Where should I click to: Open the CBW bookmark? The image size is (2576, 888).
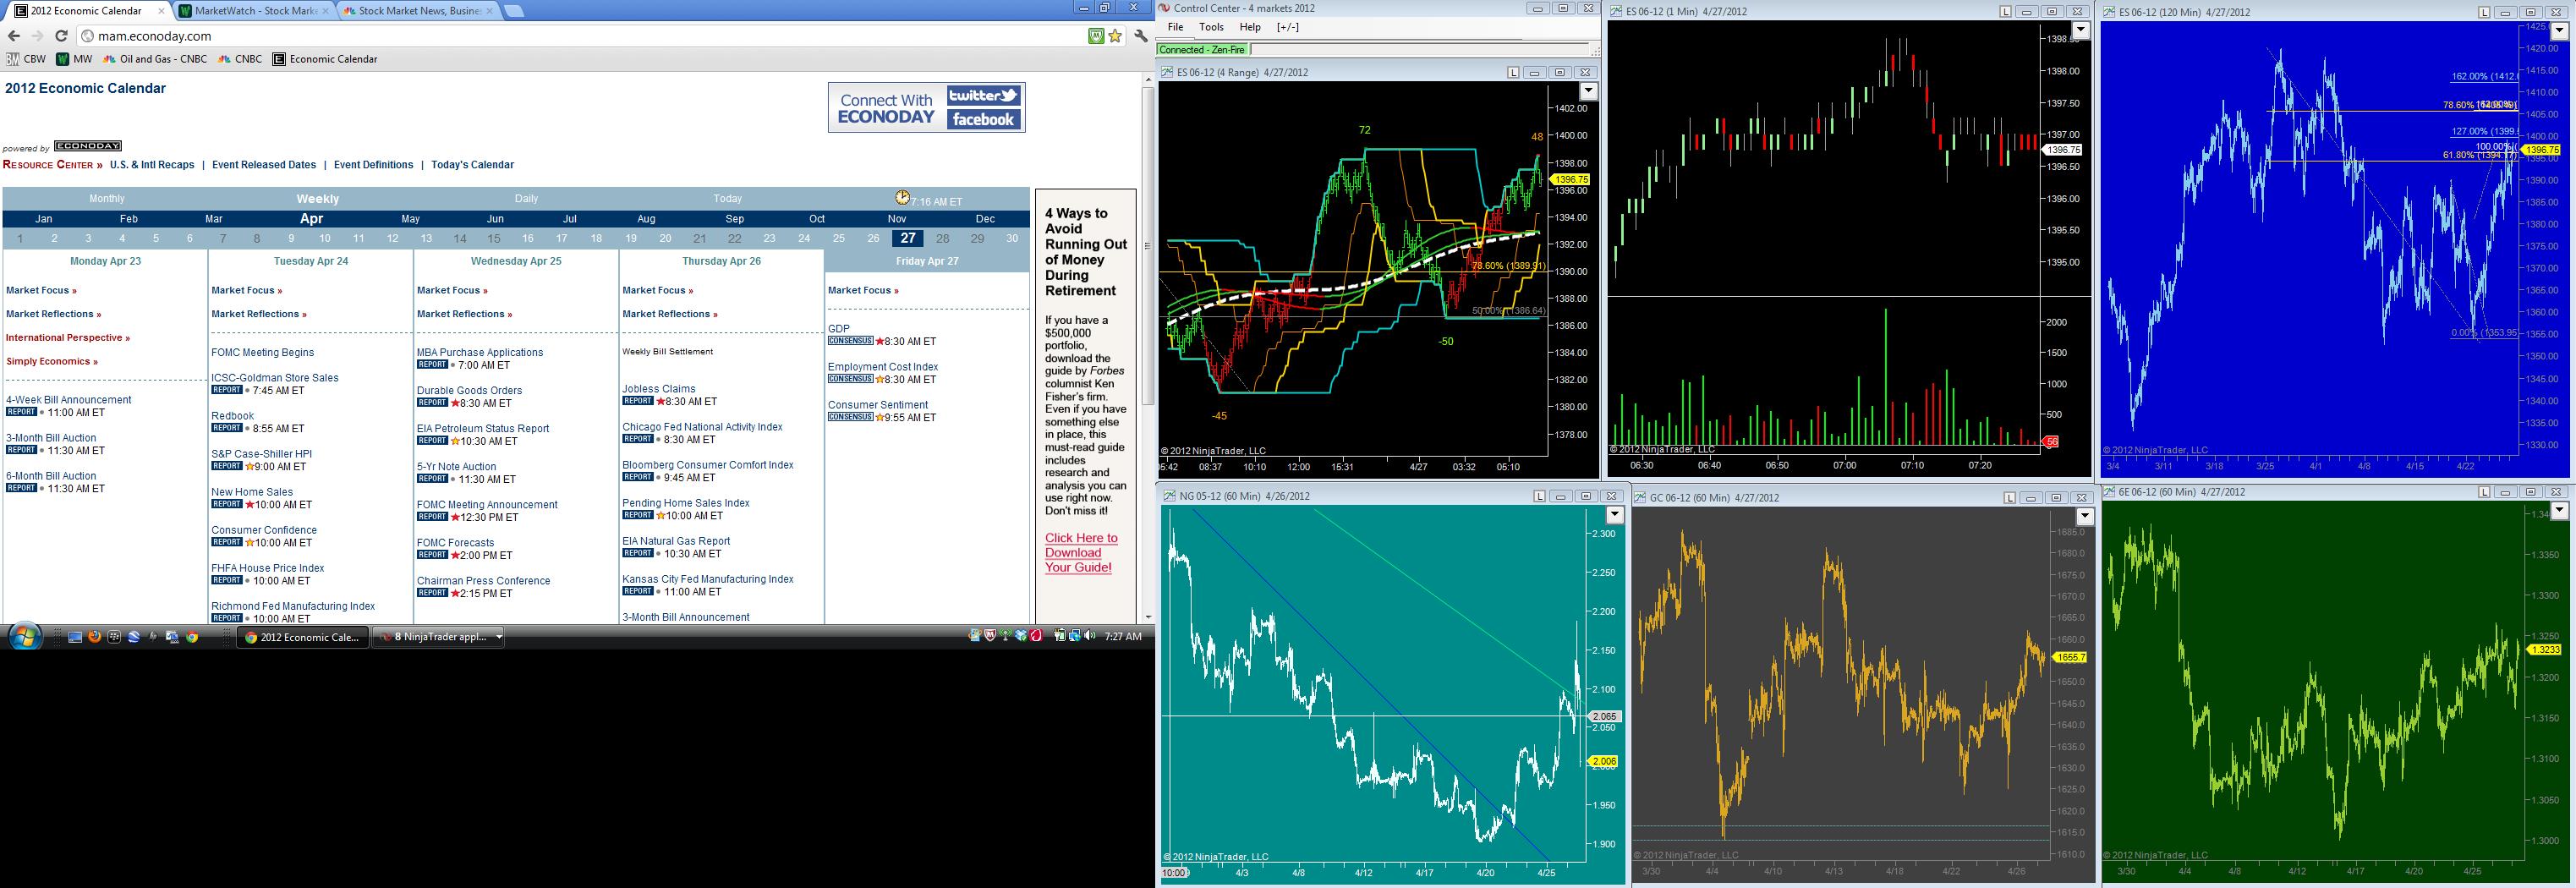tap(26, 59)
